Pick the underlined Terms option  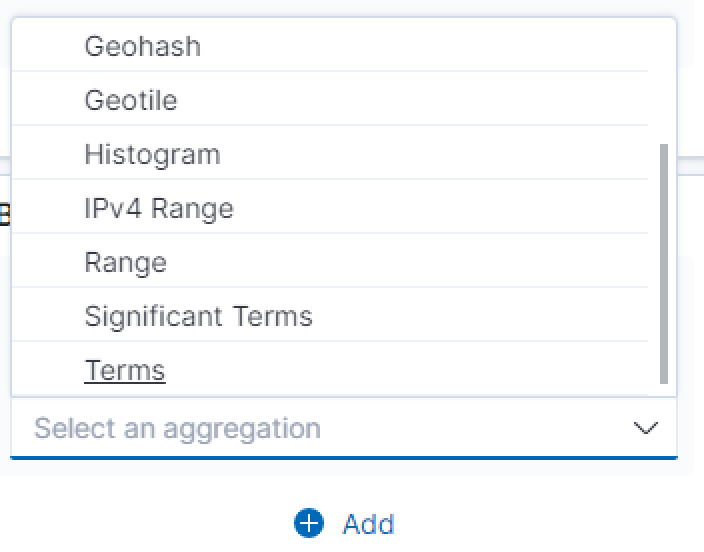125,371
